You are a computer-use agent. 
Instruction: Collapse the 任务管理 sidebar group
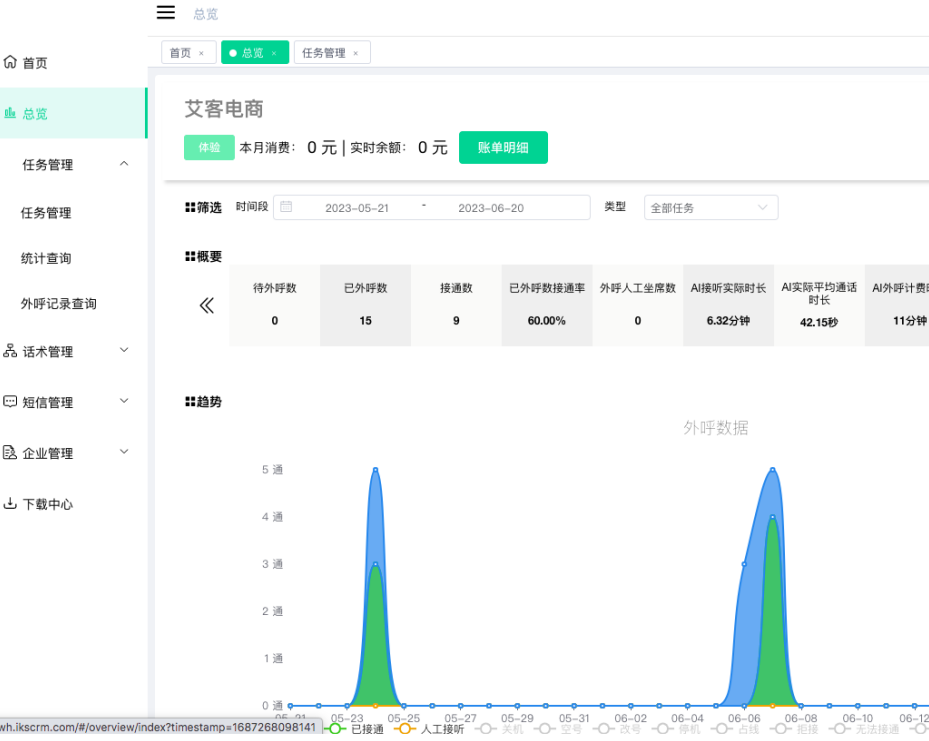click(x=124, y=164)
